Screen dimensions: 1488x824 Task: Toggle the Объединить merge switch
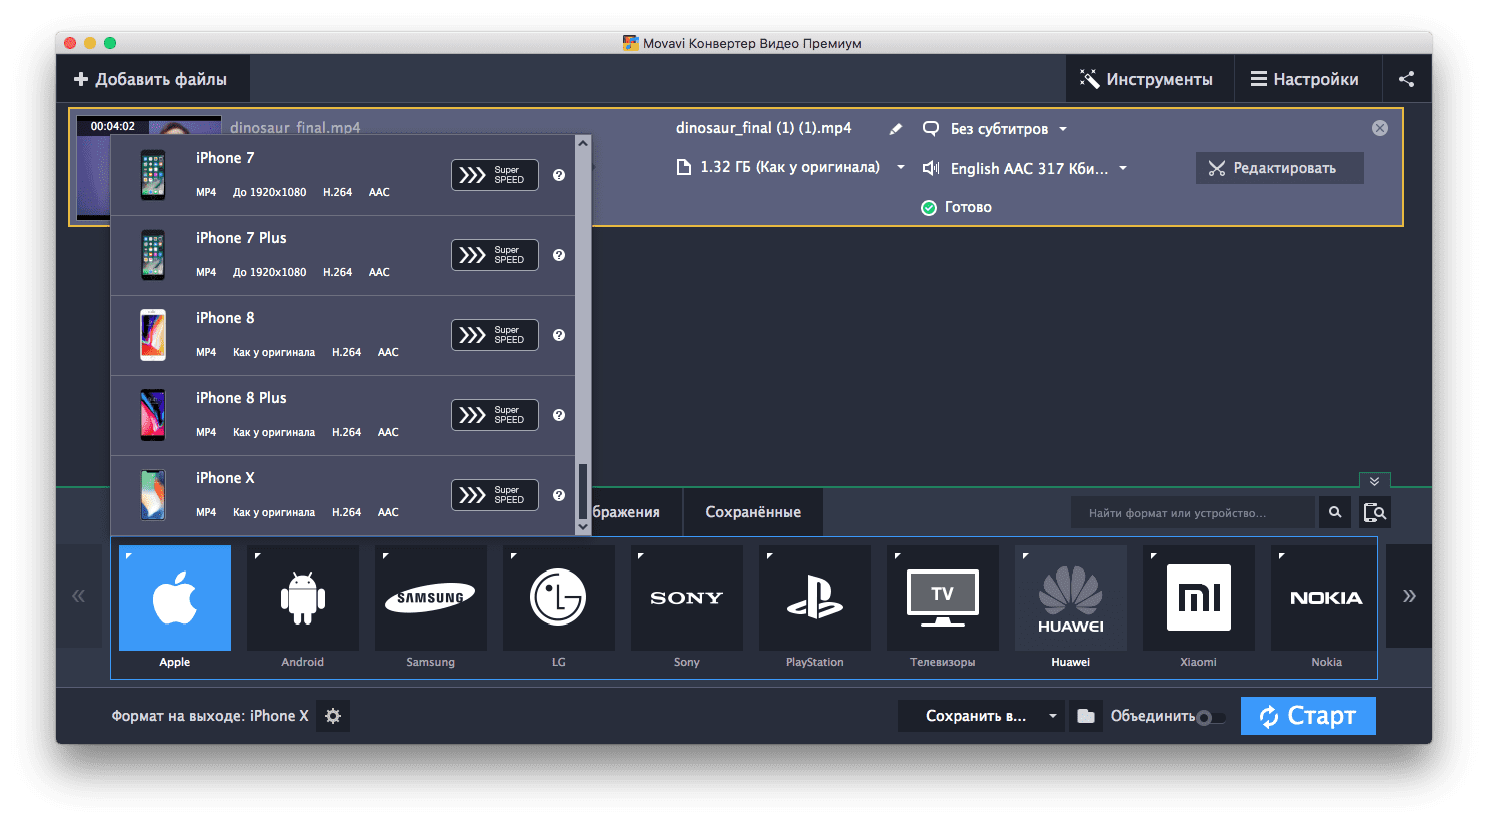pyautogui.click(x=1211, y=717)
